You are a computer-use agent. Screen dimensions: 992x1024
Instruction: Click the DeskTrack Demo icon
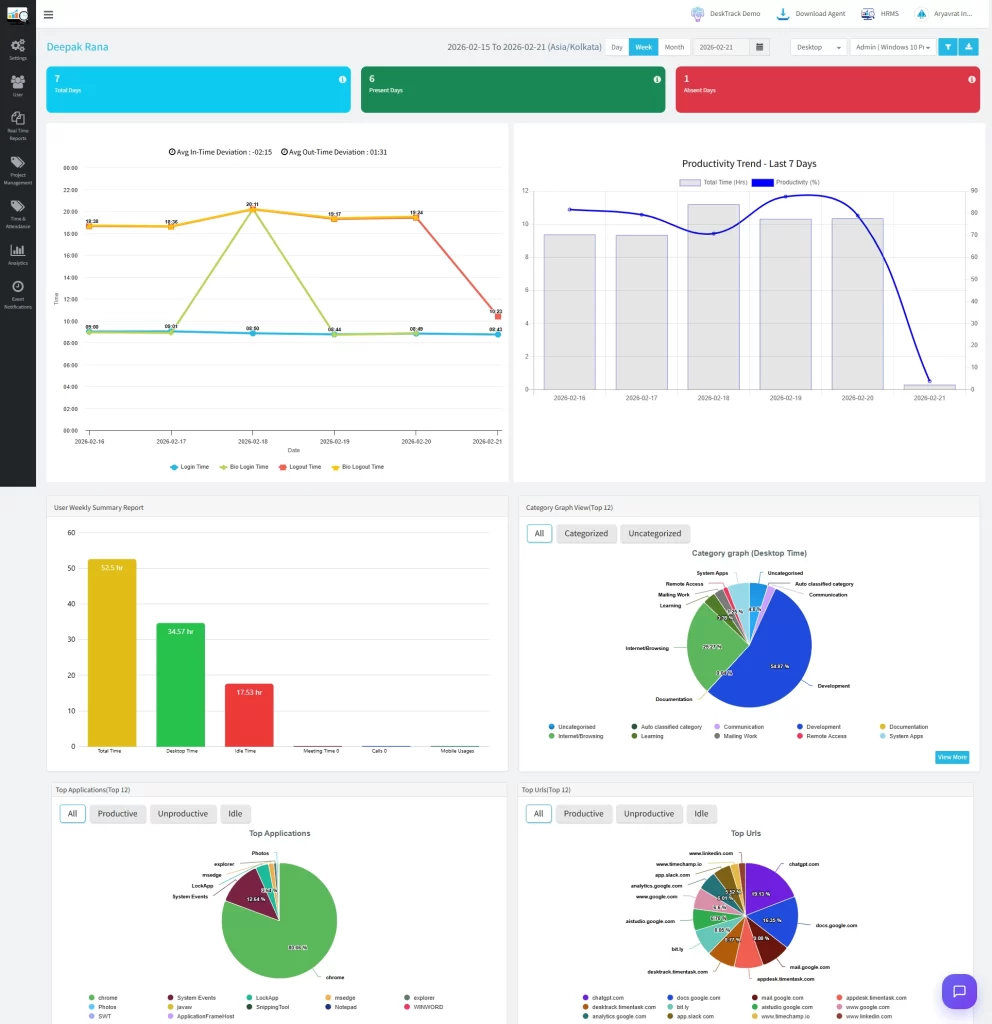click(697, 14)
